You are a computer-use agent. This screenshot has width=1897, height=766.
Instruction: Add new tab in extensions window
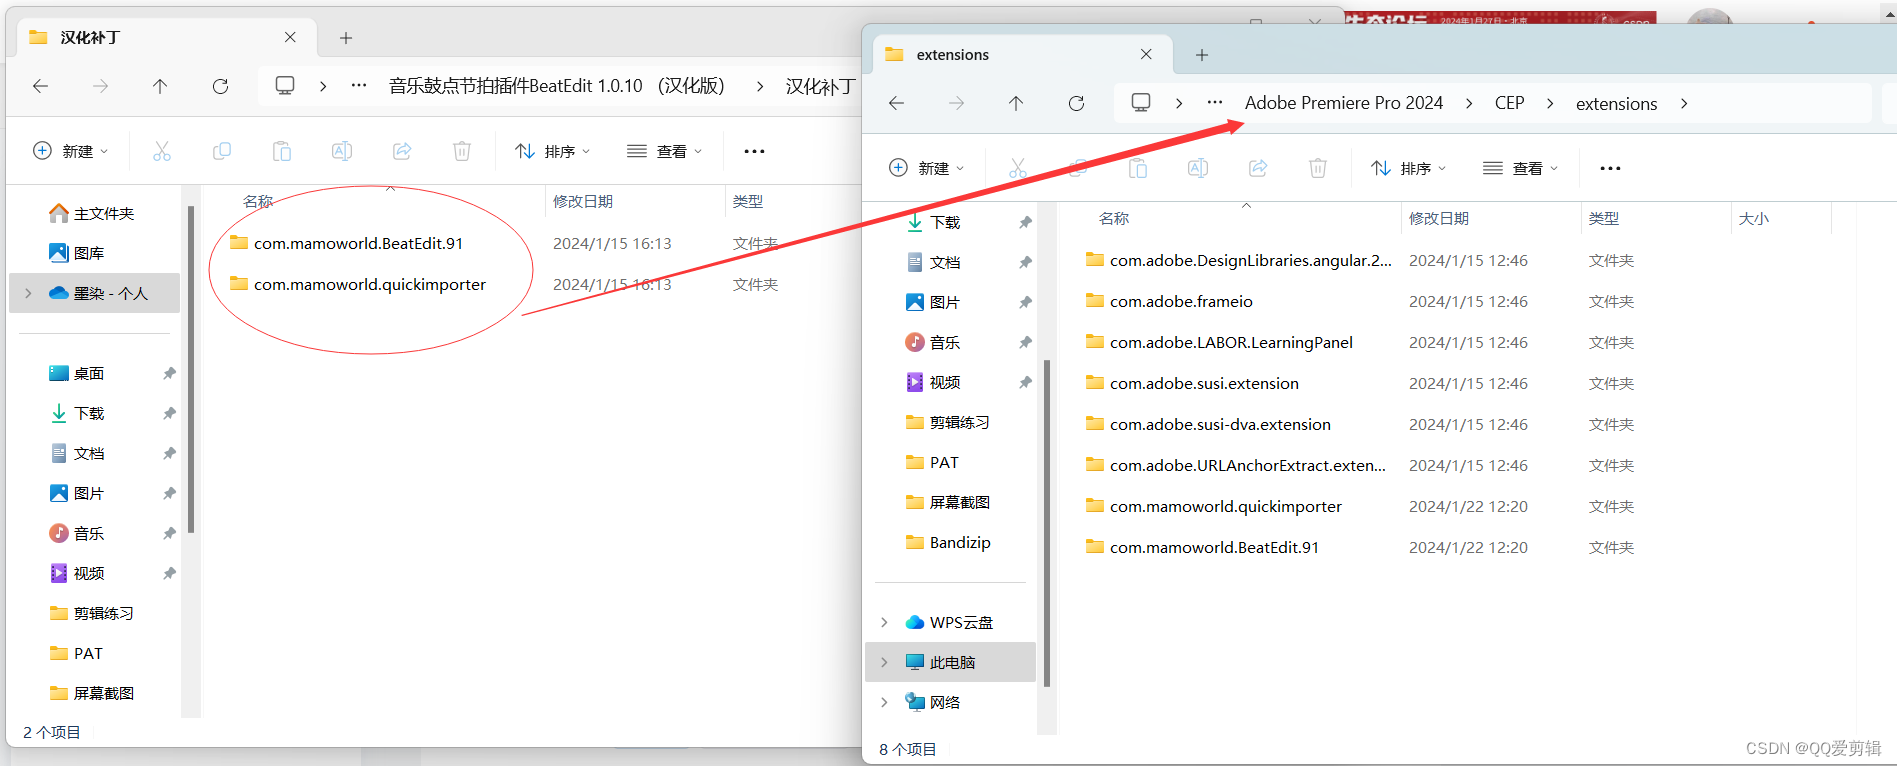click(1202, 55)
